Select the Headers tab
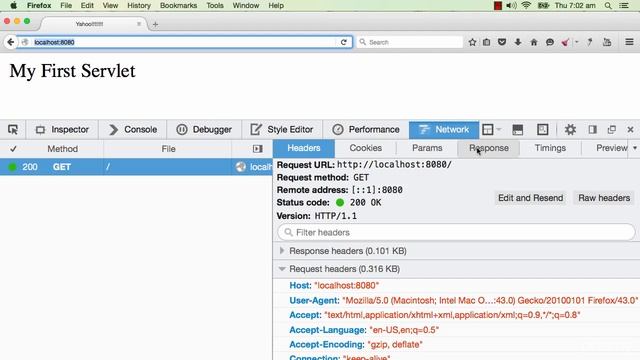 pos(304,148)
